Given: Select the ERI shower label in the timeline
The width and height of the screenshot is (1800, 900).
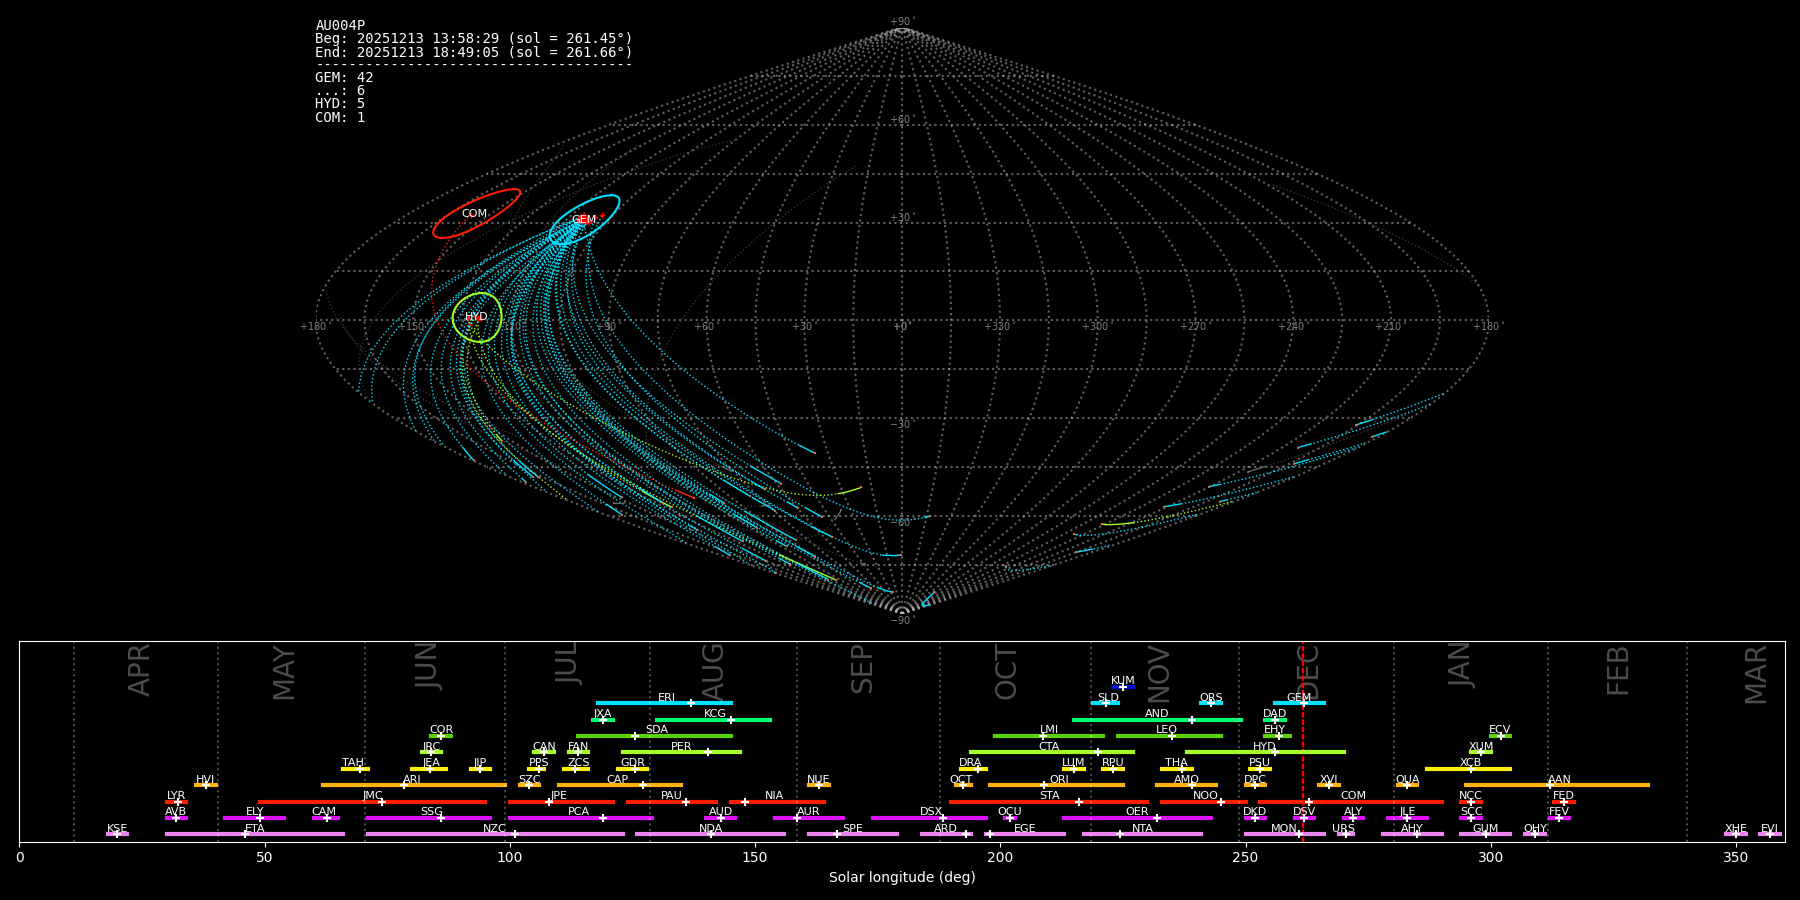Looking at the screenshot, I should (x=667, y=698).
